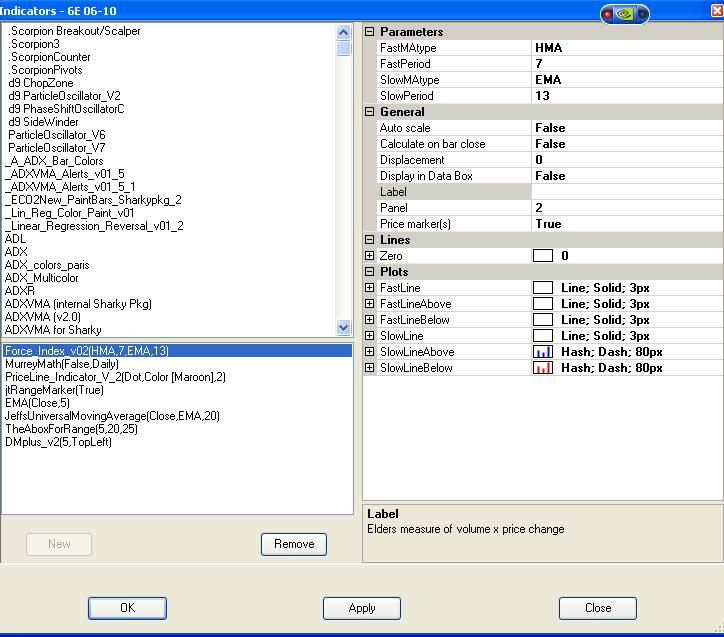Edit the FastPeriod value 7

click(x=627, y=64)
